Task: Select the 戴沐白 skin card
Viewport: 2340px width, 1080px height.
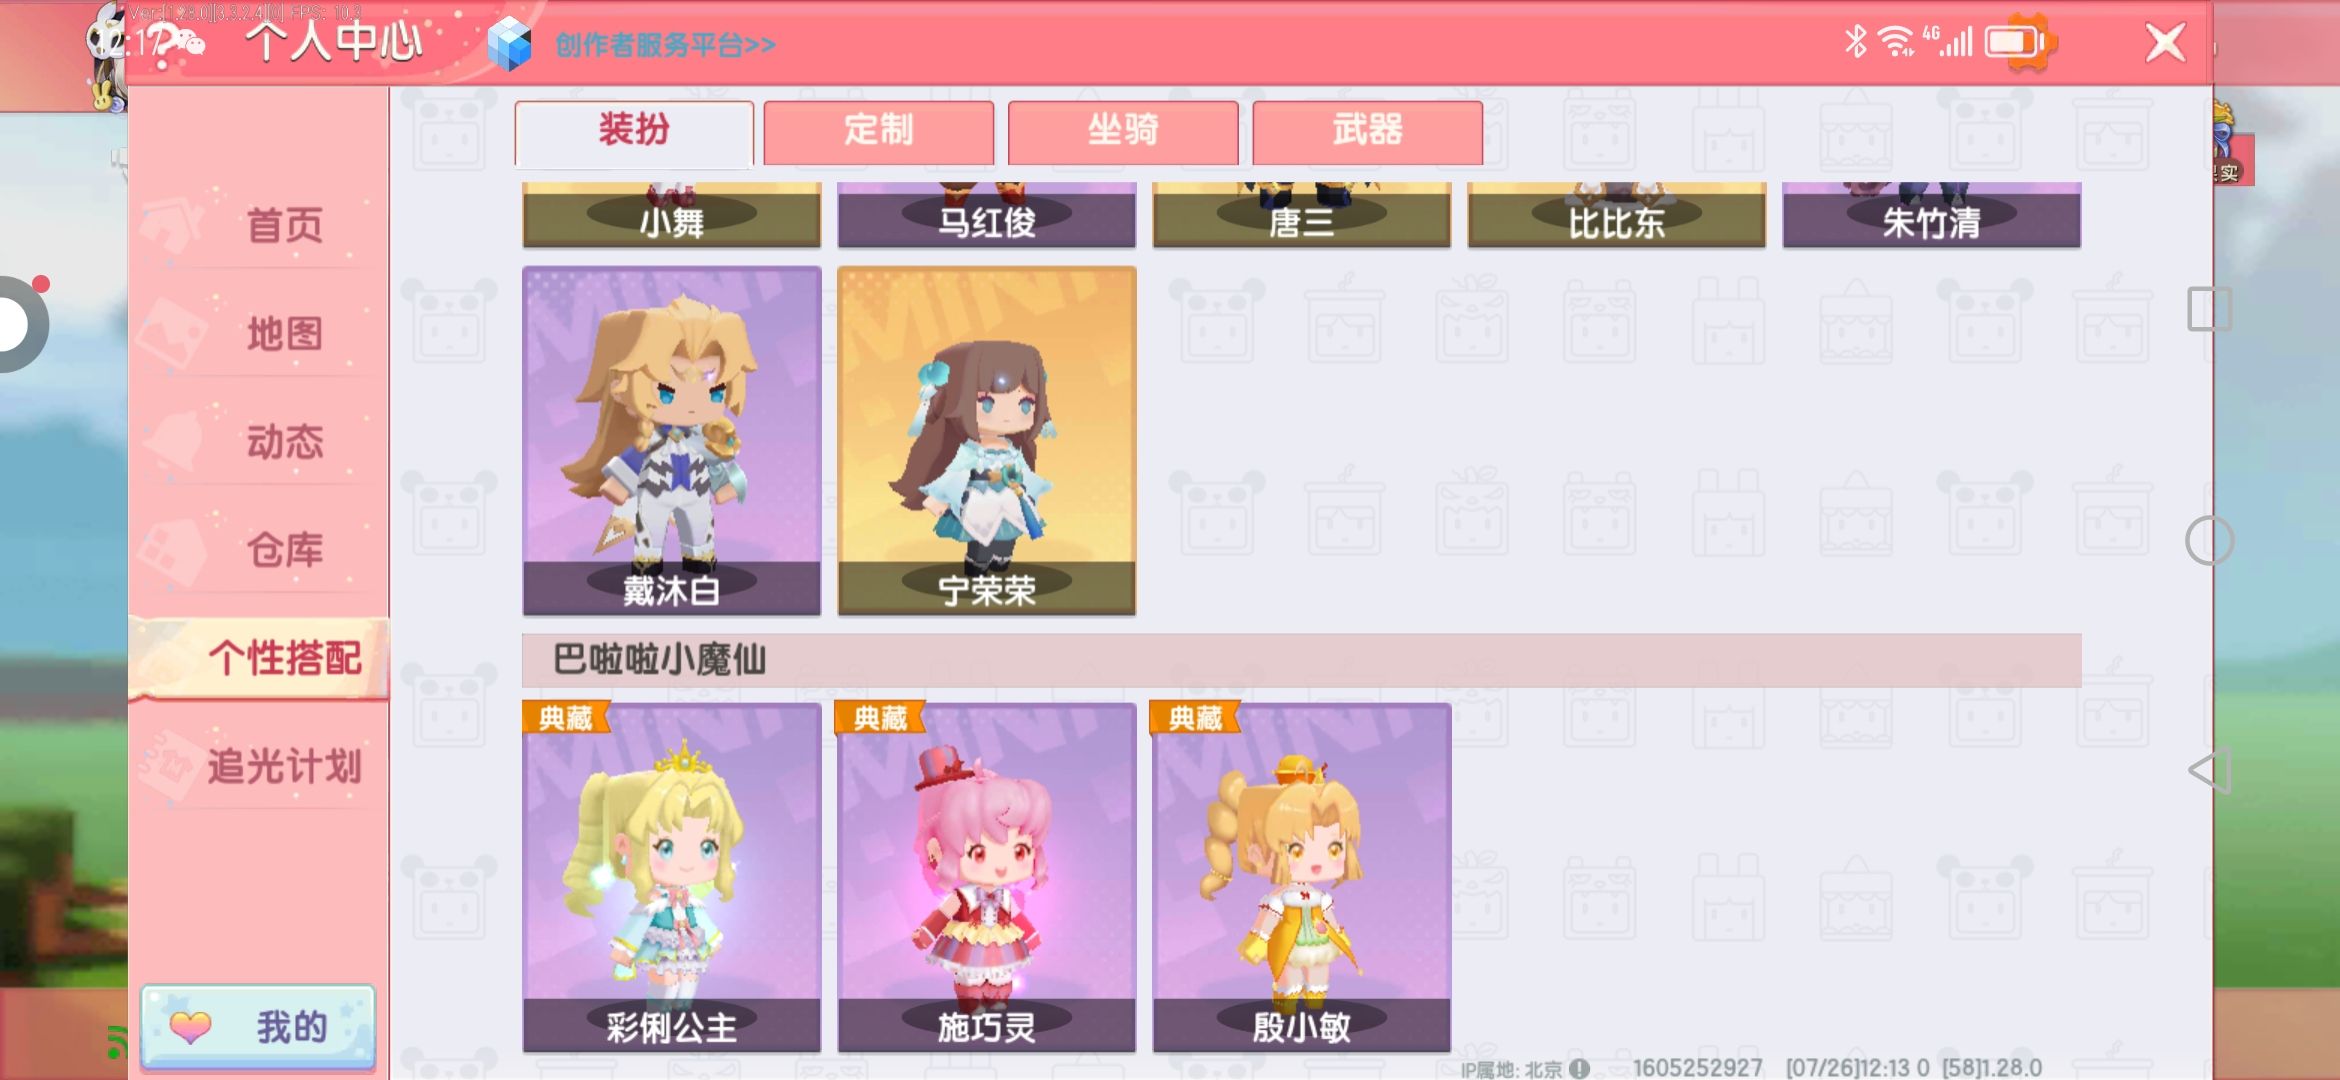Action: pyautogui.click(x=672, y=441)
